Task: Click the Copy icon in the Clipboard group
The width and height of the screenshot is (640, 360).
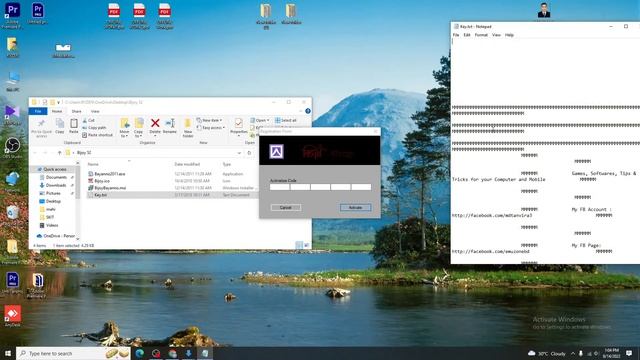Action: [x=60, y=126]
